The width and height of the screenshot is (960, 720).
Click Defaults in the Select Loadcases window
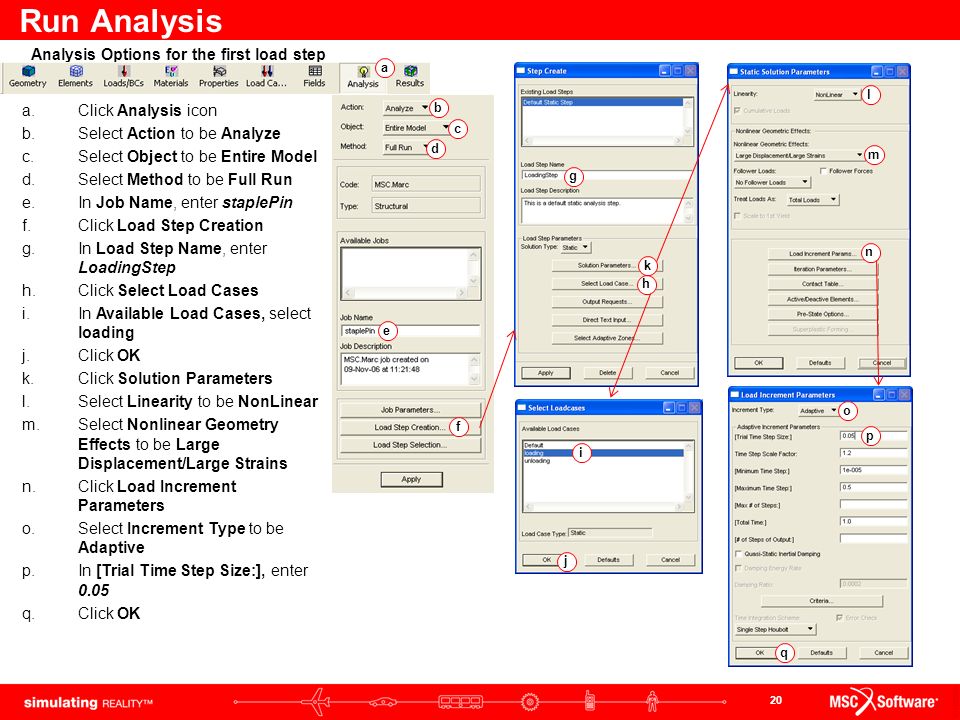pyautogui.click(x=608, y=560)
